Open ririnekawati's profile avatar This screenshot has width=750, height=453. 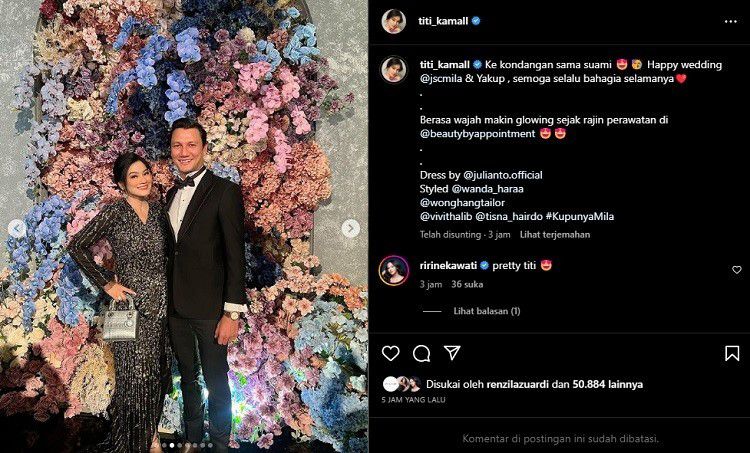click(x=393, y=270)
